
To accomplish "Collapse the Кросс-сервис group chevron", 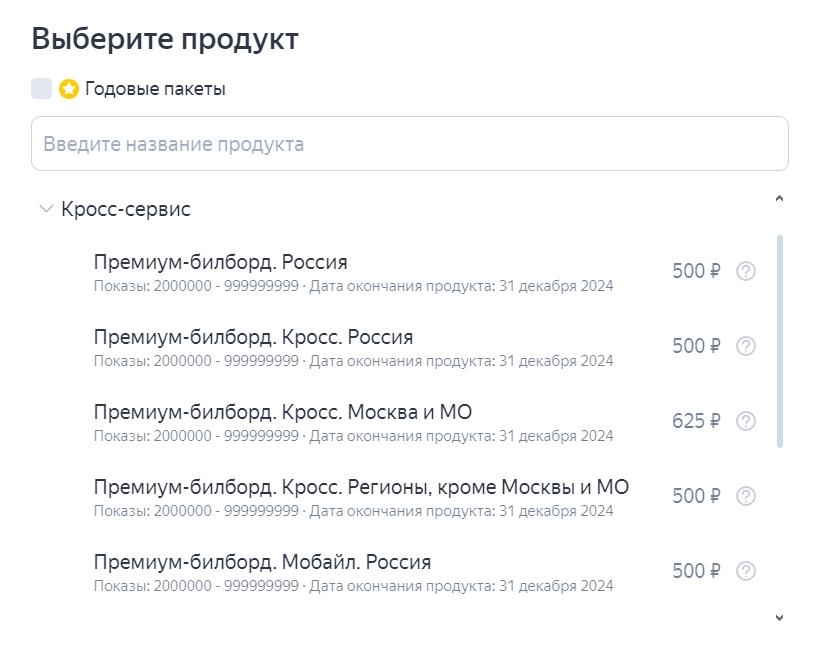I will (x=45, y=209).
